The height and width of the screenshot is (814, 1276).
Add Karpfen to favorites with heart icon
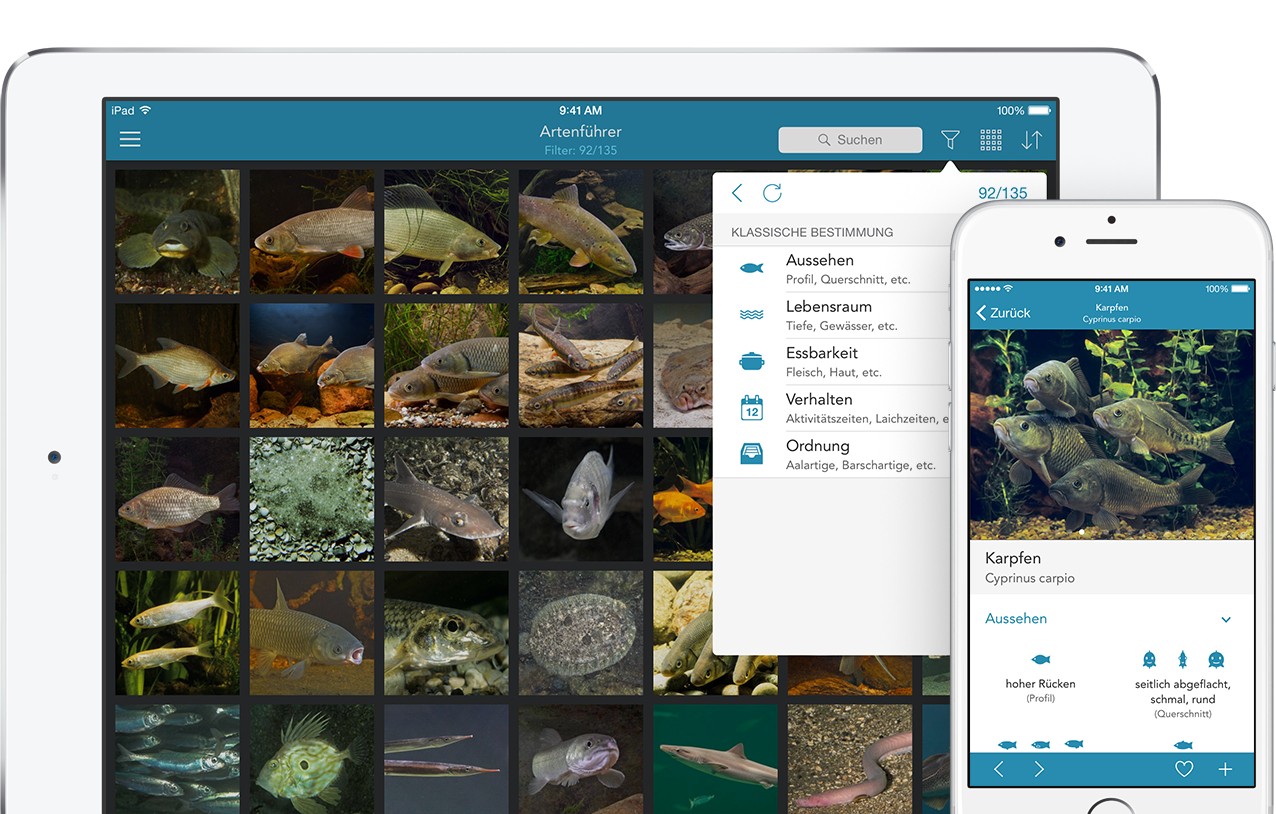[x=1184, y=769]
